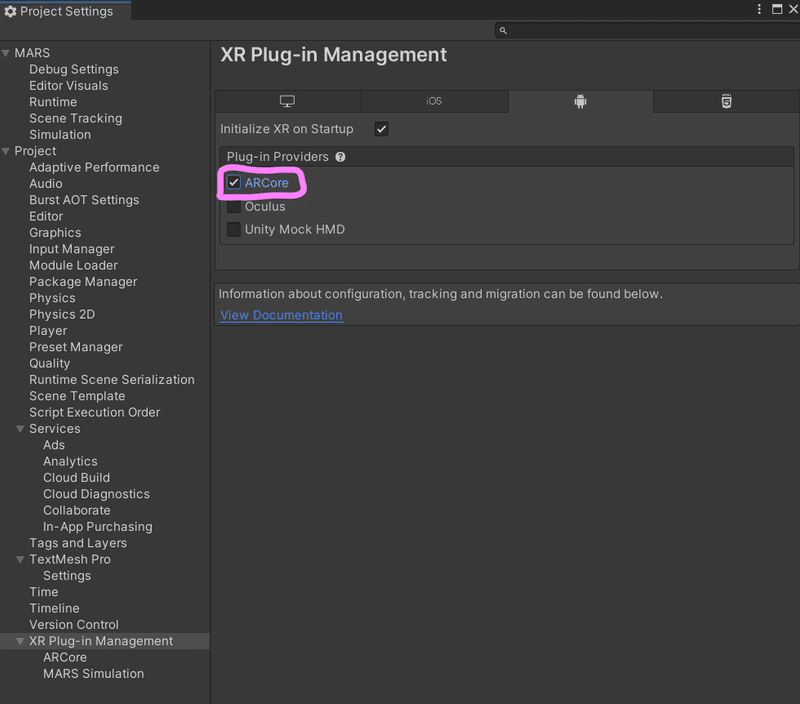Switch to the WebGL HTML5 platform tab
This screenshot has width=800, height=704.
coord(726,101)
